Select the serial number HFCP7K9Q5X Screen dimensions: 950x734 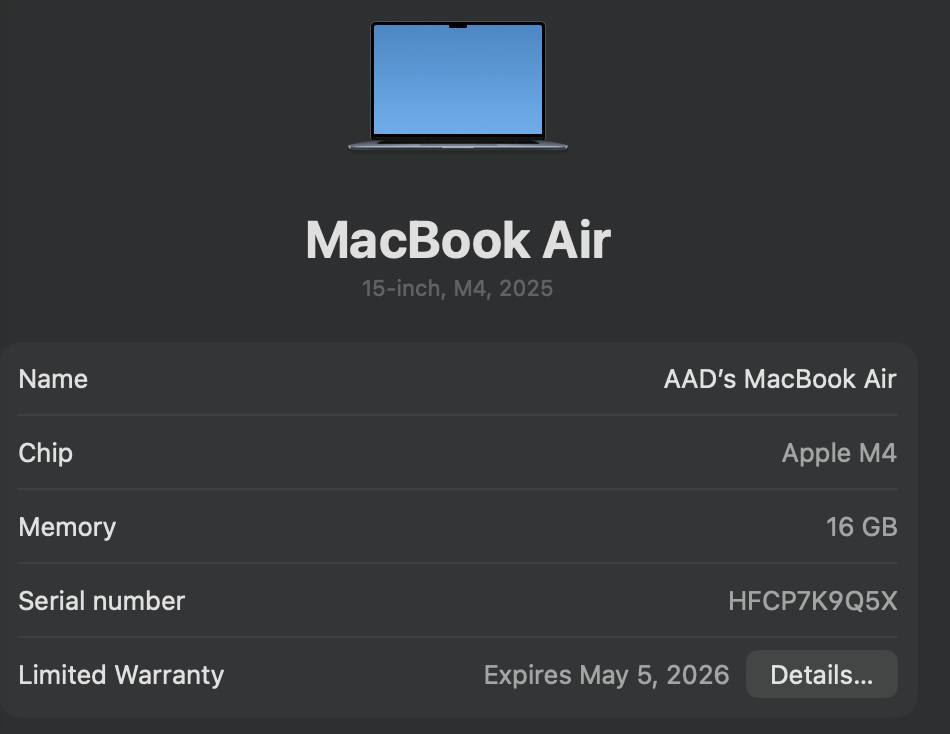tap(812, 601)
